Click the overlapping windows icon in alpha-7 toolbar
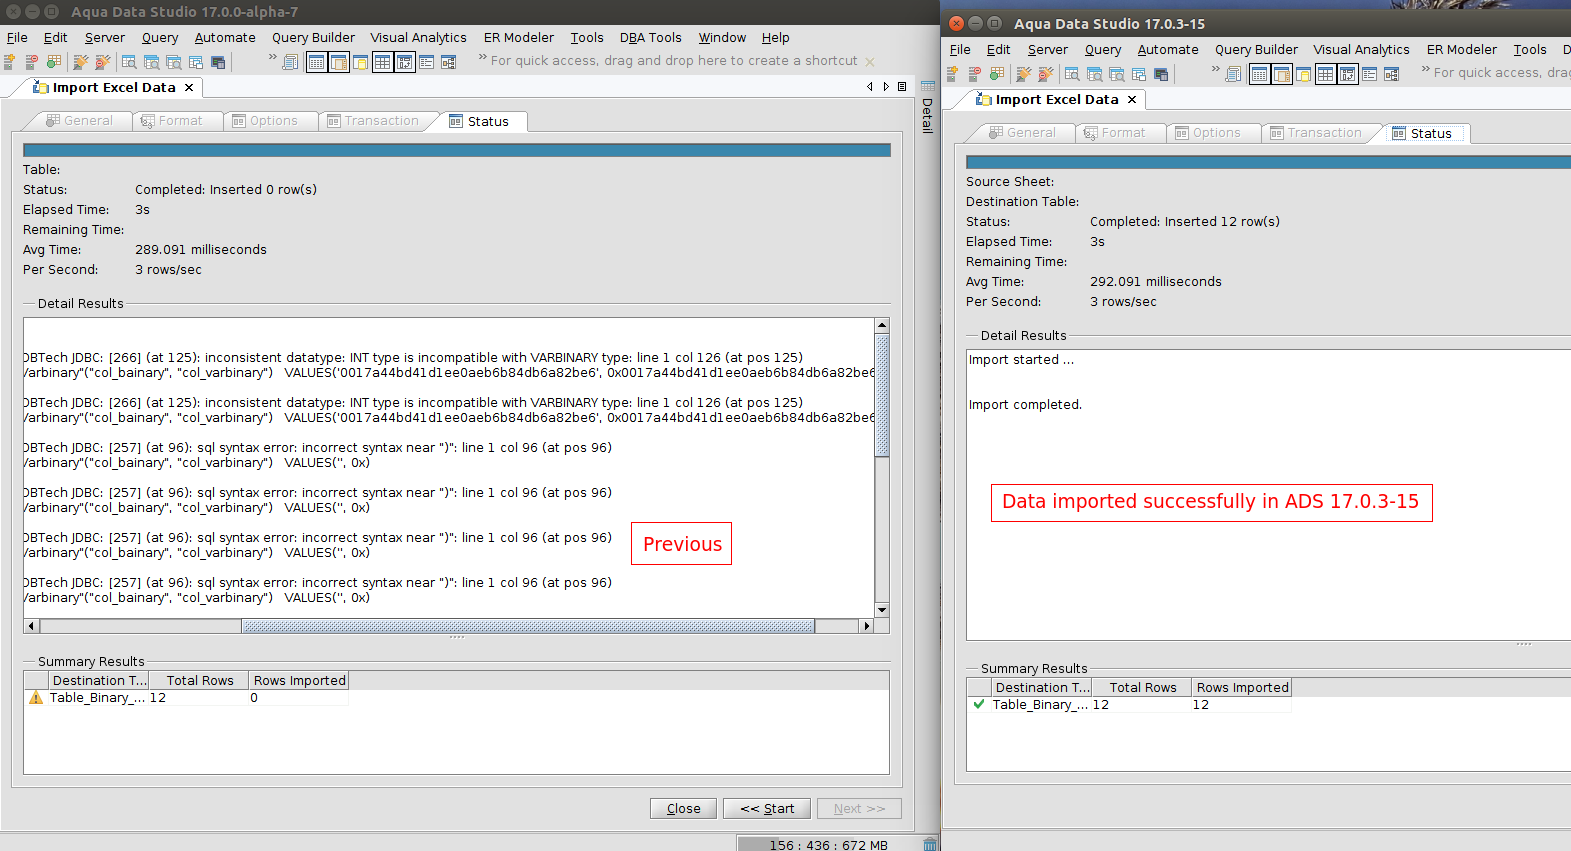1571x851 pixels. pyautogui.click(x=196, y=62)
